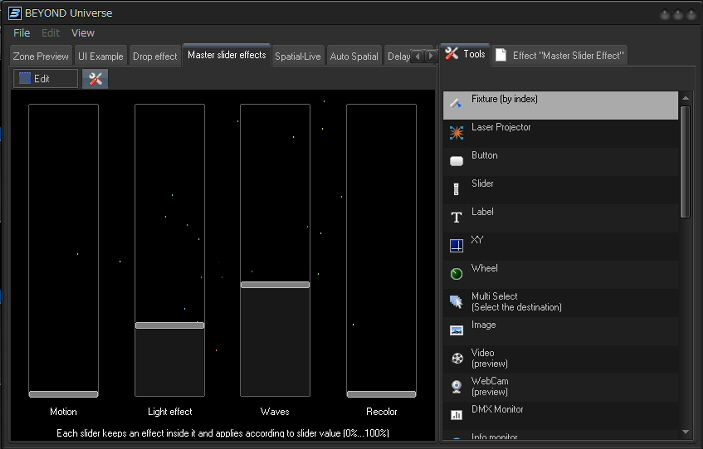Image resolution: width=703 pixels, height=449 pixels.
Task: Choose the Slider tool icon
Action: tap(456, 189)
